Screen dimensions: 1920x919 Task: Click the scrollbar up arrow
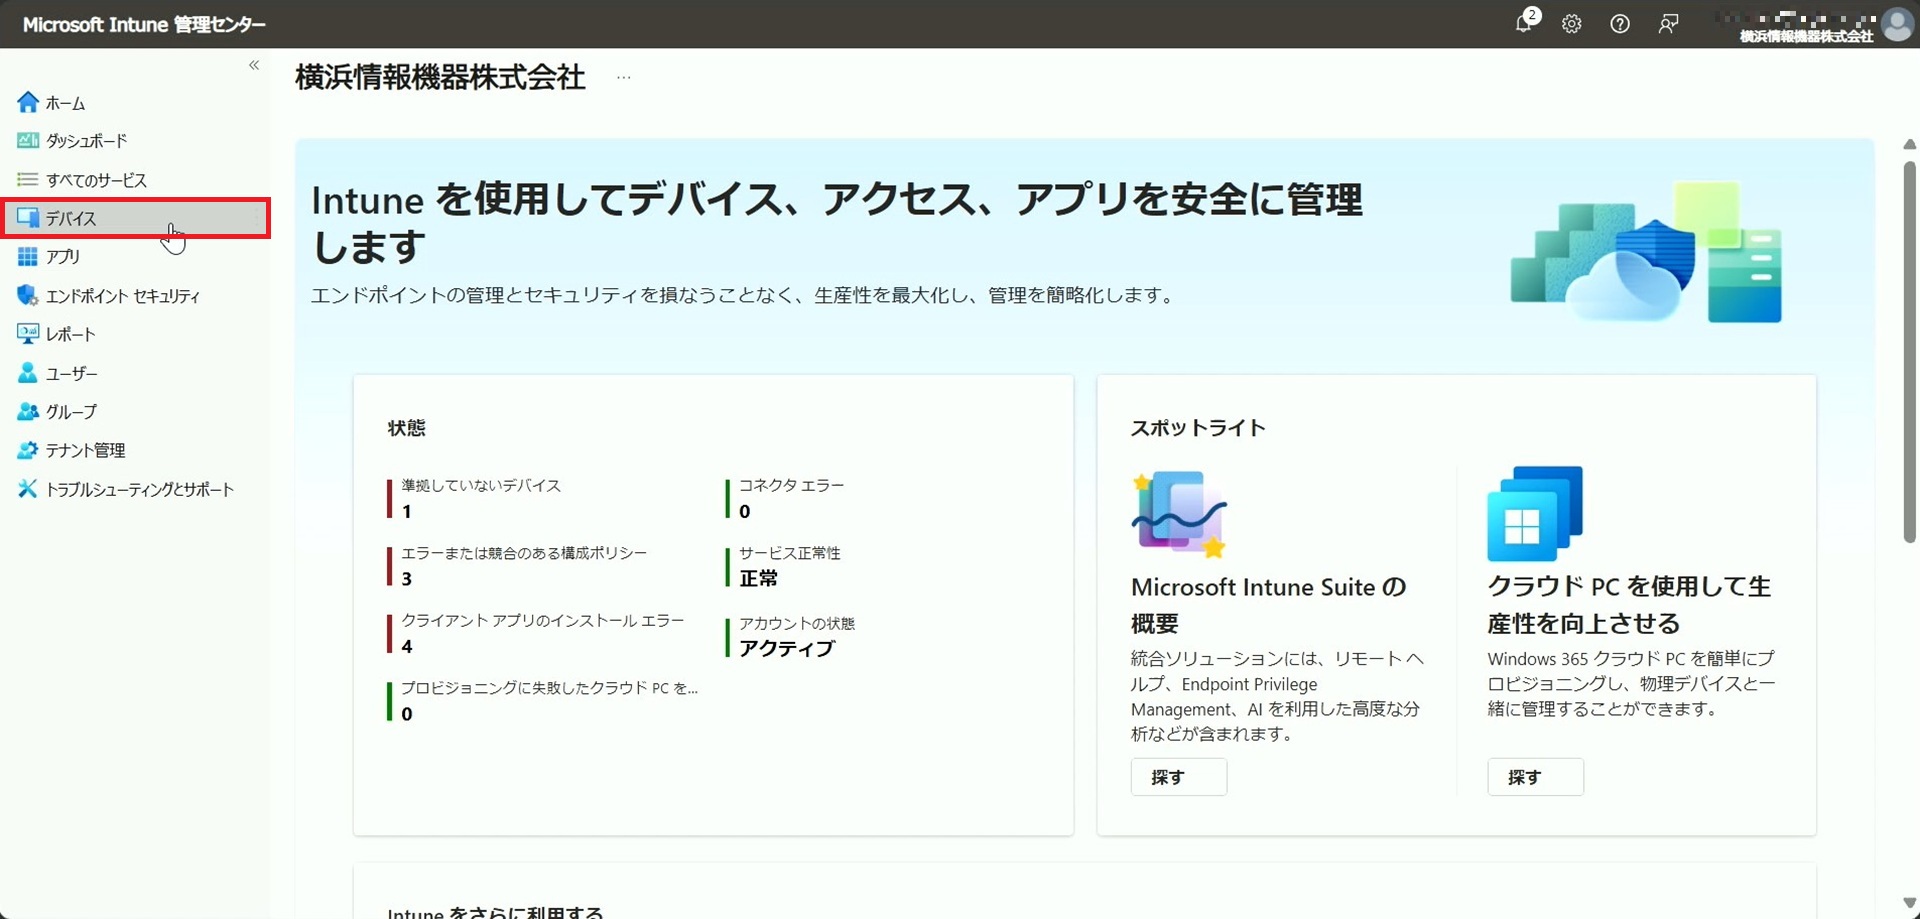pos(1909,144)
